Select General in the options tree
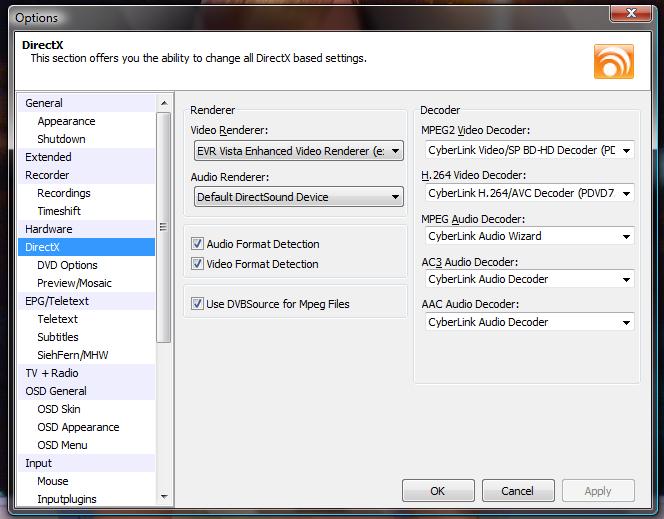Image resolution: width=664 pixels, height=519 pixels. click(86, 103)
